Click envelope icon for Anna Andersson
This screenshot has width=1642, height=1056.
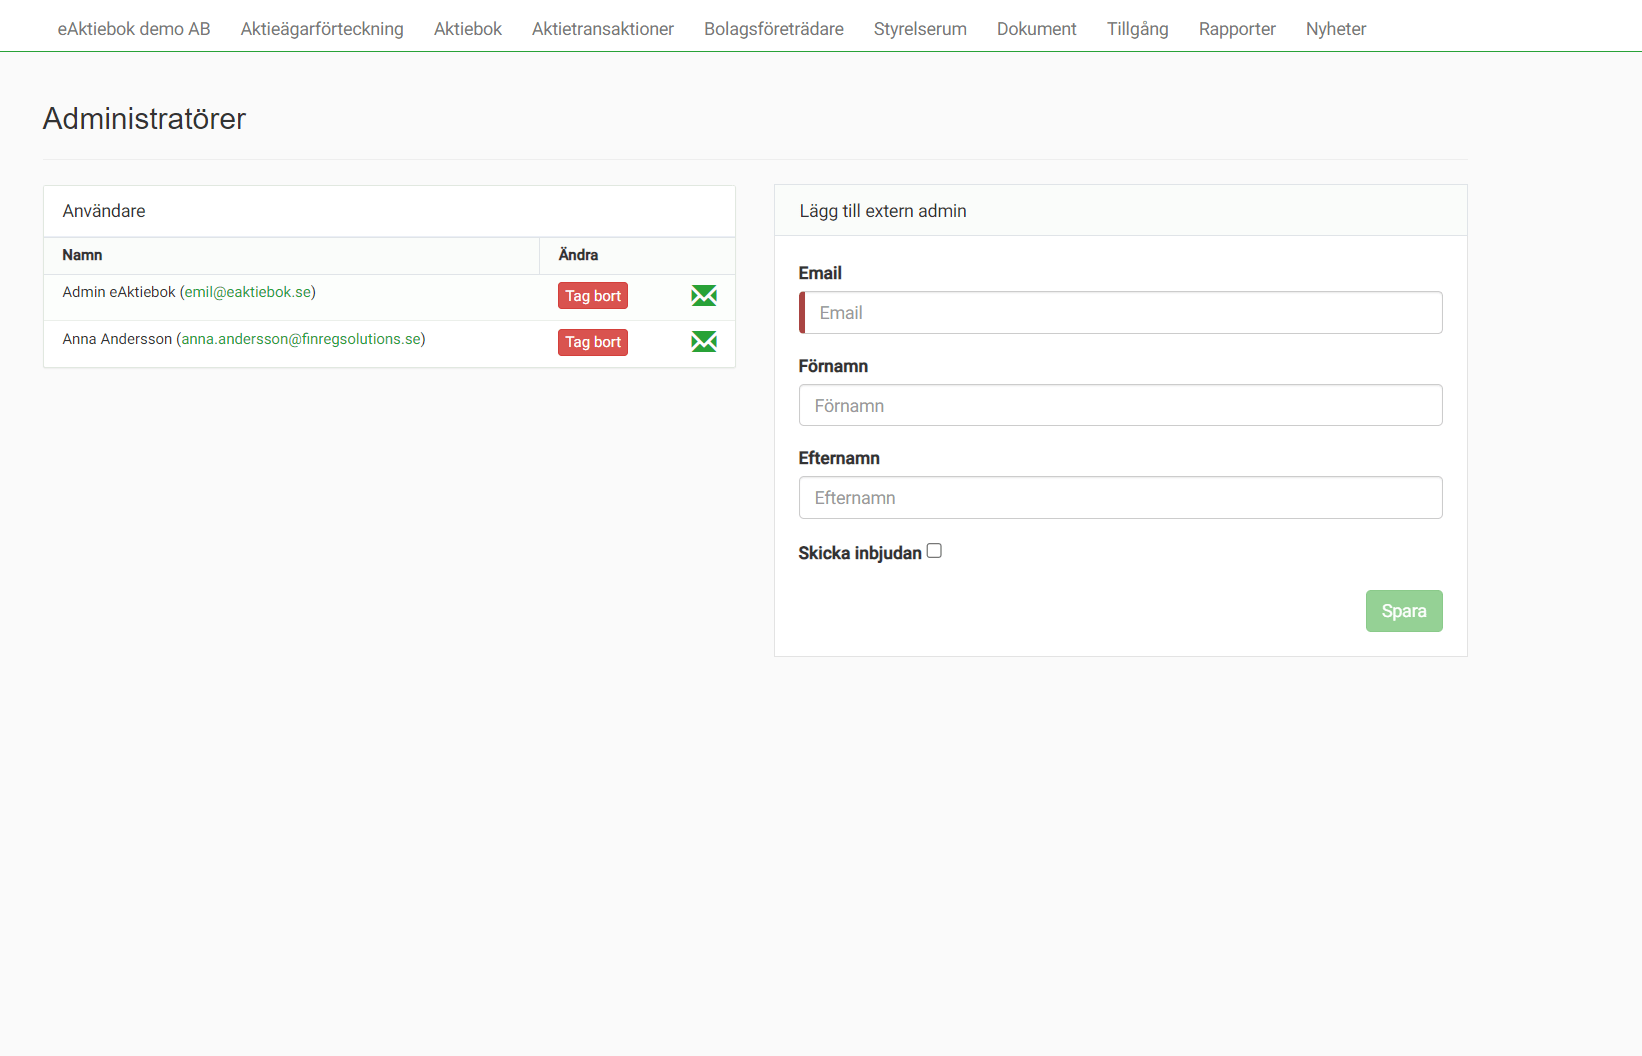[x=704, y=342]
